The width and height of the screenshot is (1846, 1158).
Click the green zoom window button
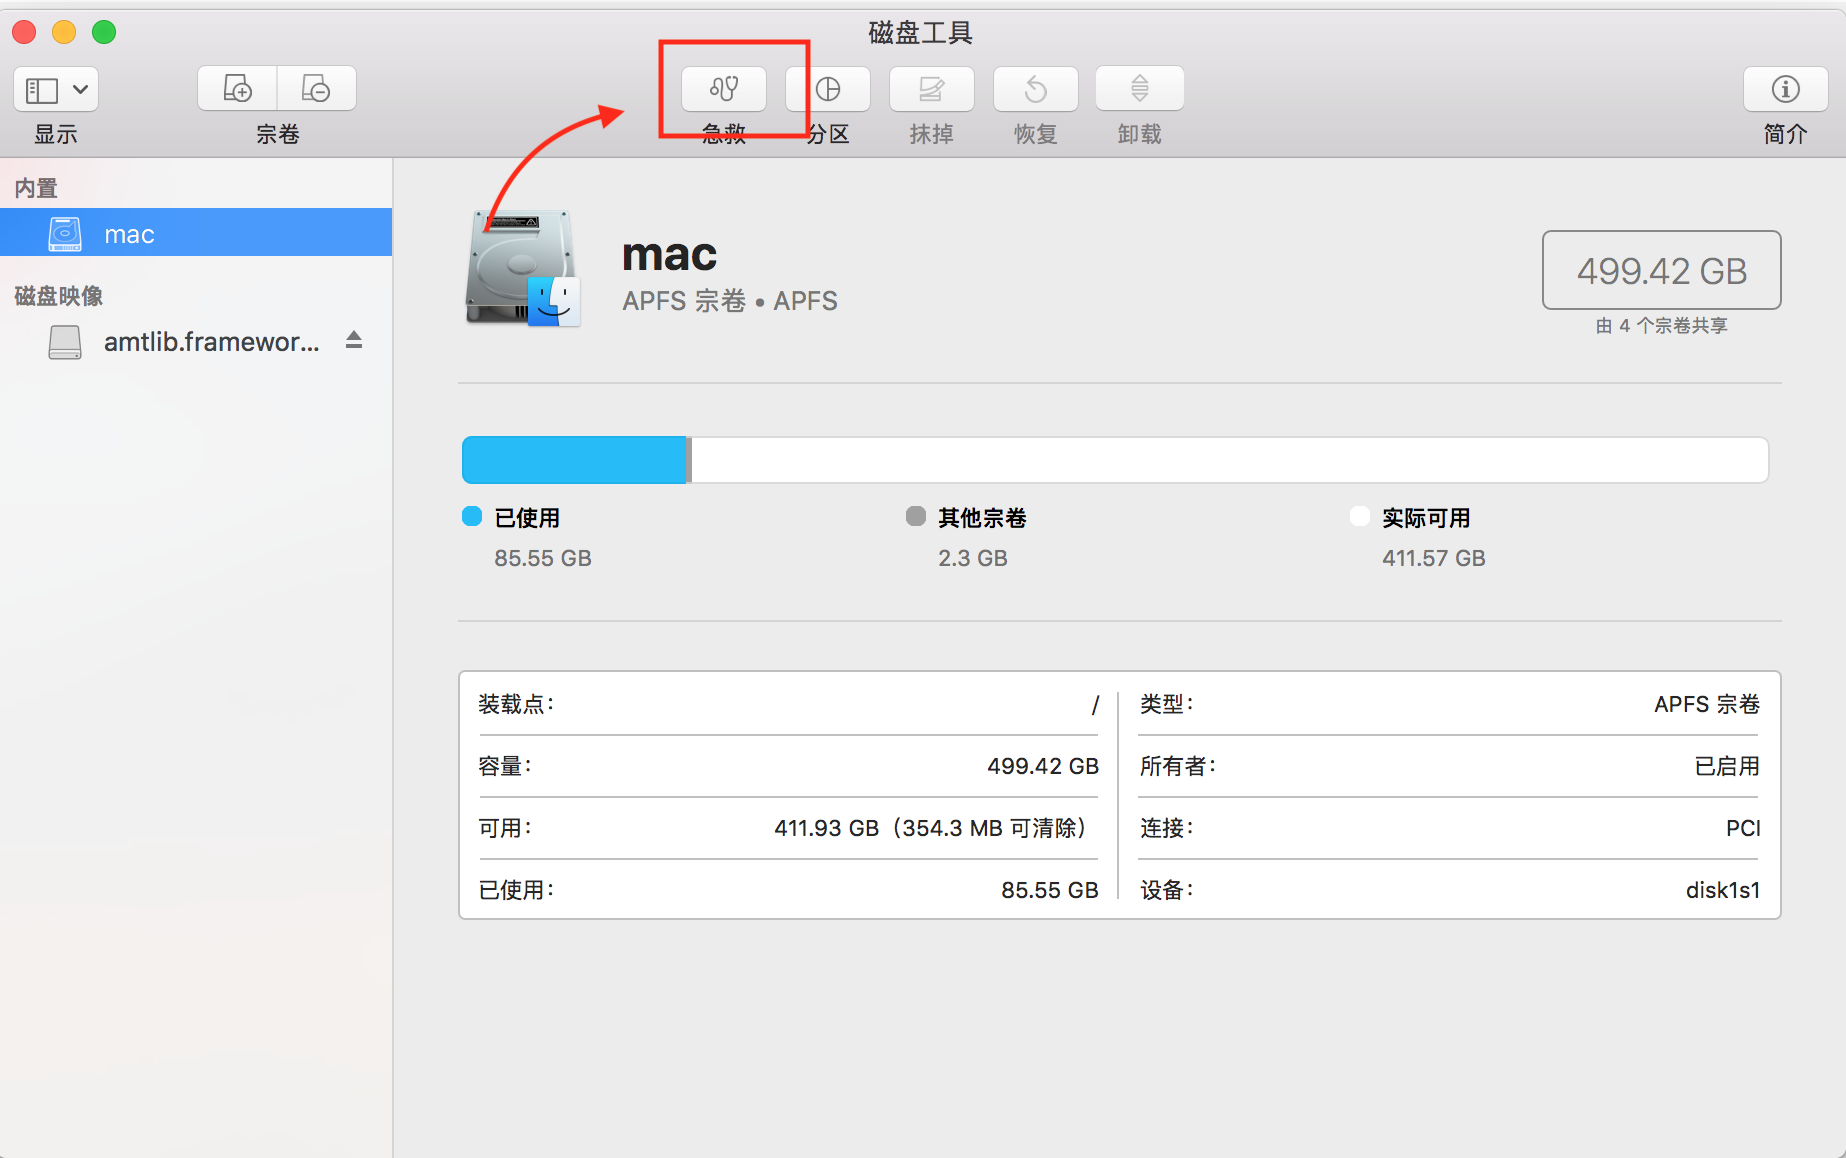point(104,32)
